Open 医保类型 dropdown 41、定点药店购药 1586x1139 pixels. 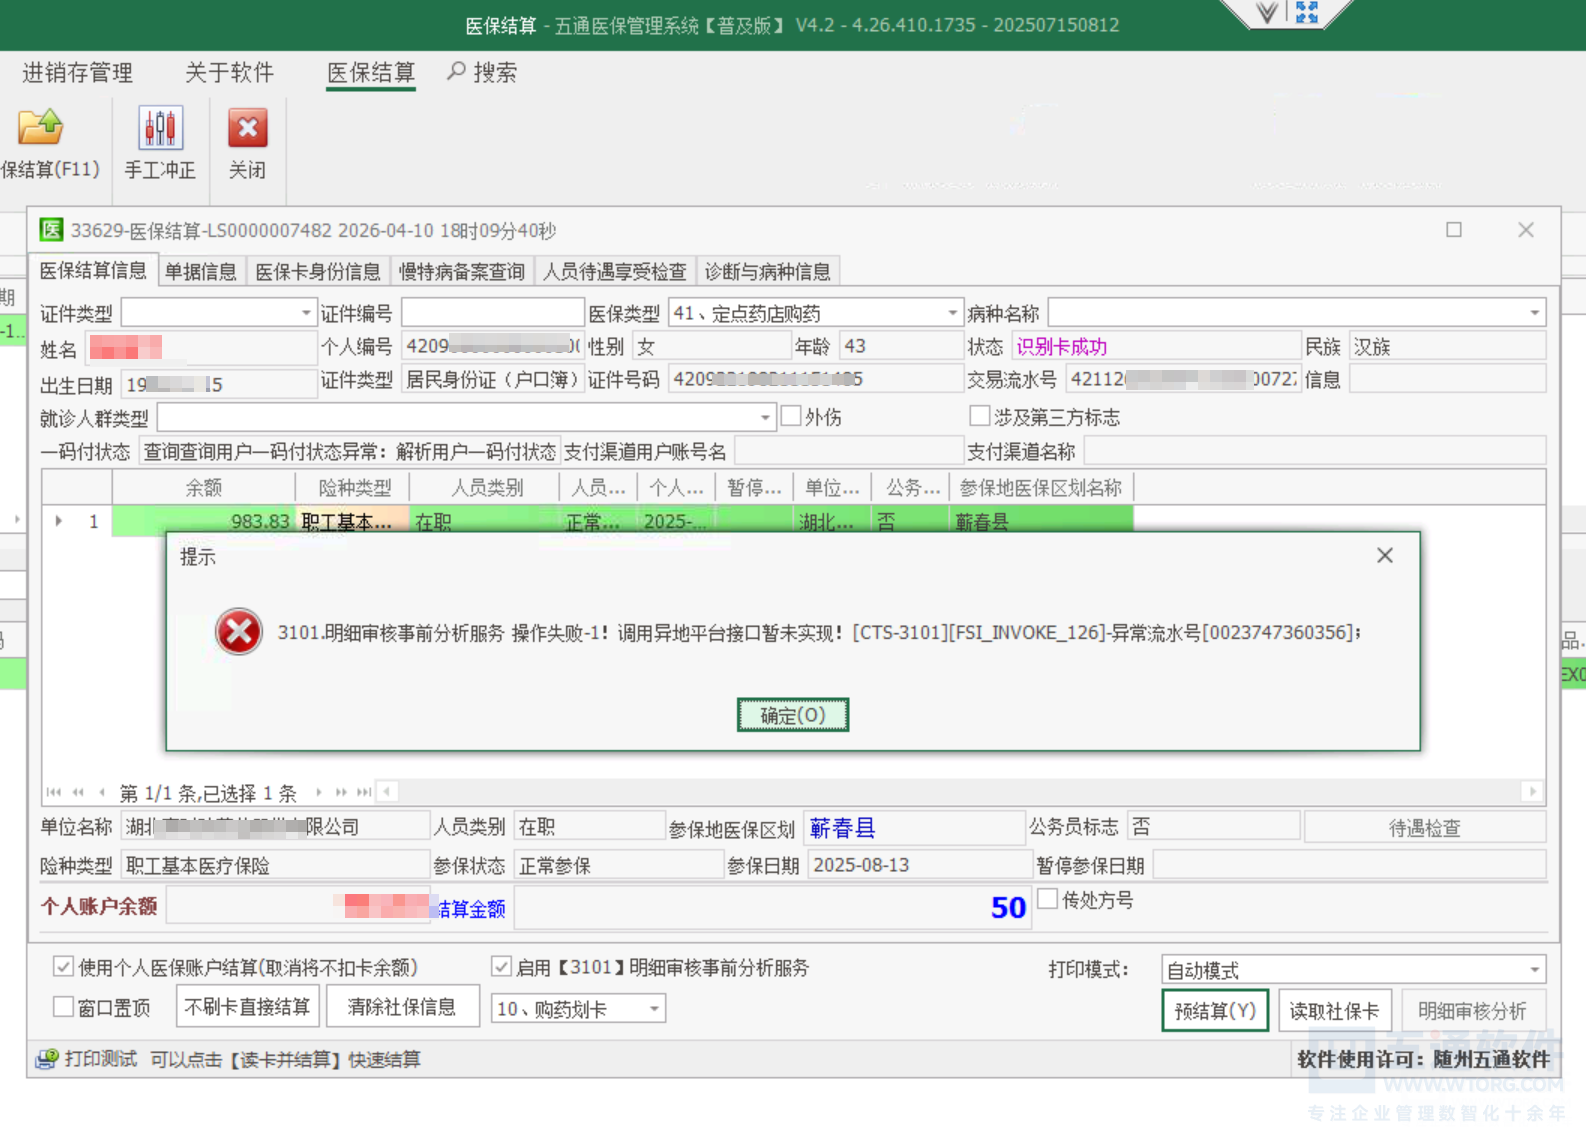point(952,313)
